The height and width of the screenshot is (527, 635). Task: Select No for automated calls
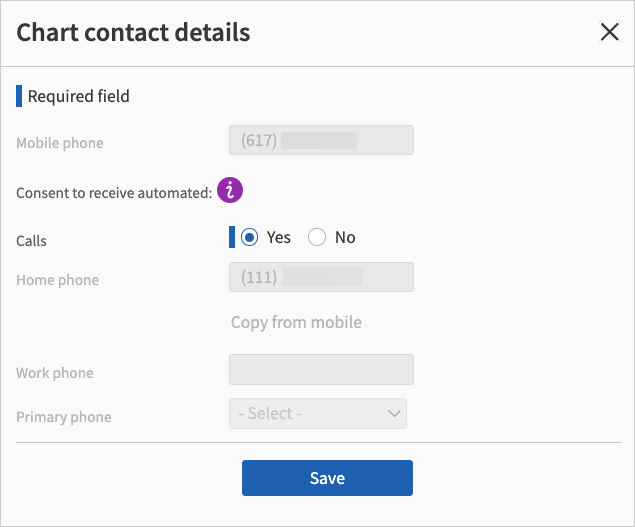[x=317, y=237]
